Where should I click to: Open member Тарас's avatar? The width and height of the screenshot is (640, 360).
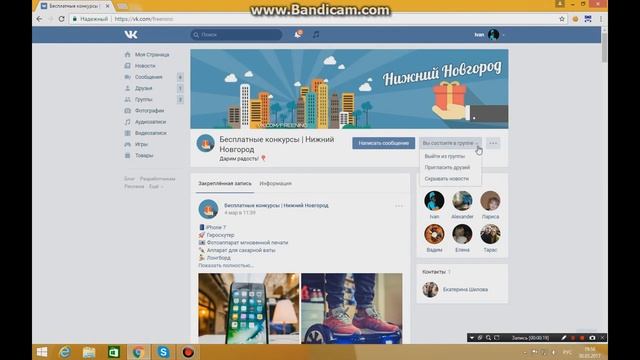(x=490, y=234)
